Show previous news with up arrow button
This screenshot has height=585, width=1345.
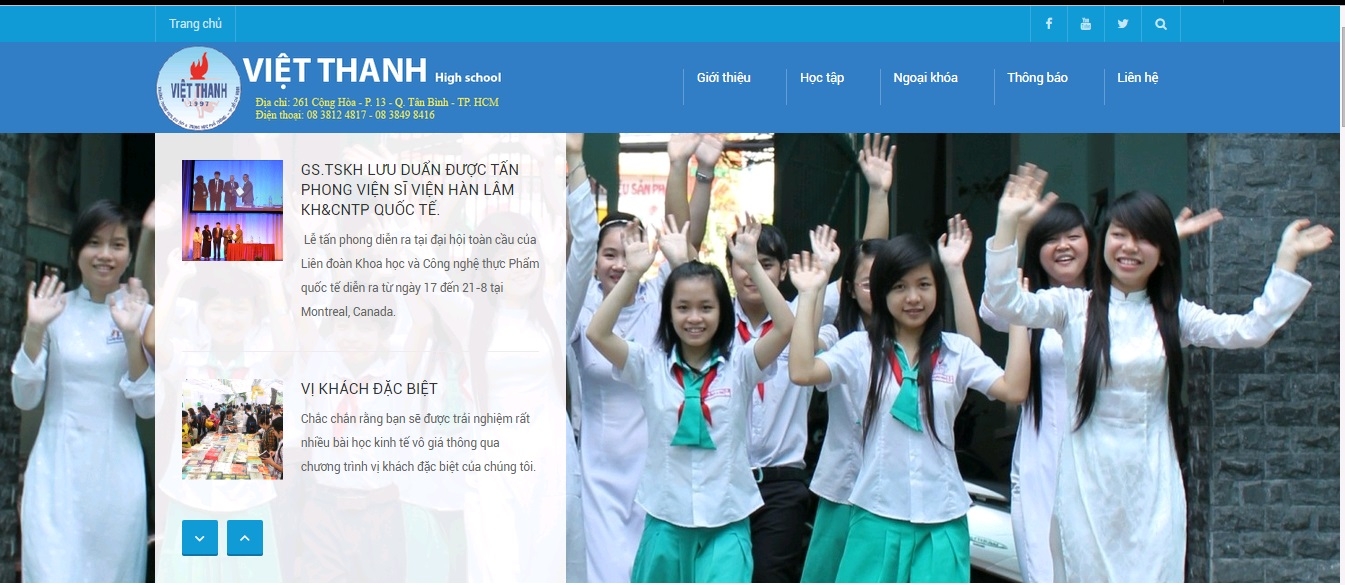coord(245,538)
